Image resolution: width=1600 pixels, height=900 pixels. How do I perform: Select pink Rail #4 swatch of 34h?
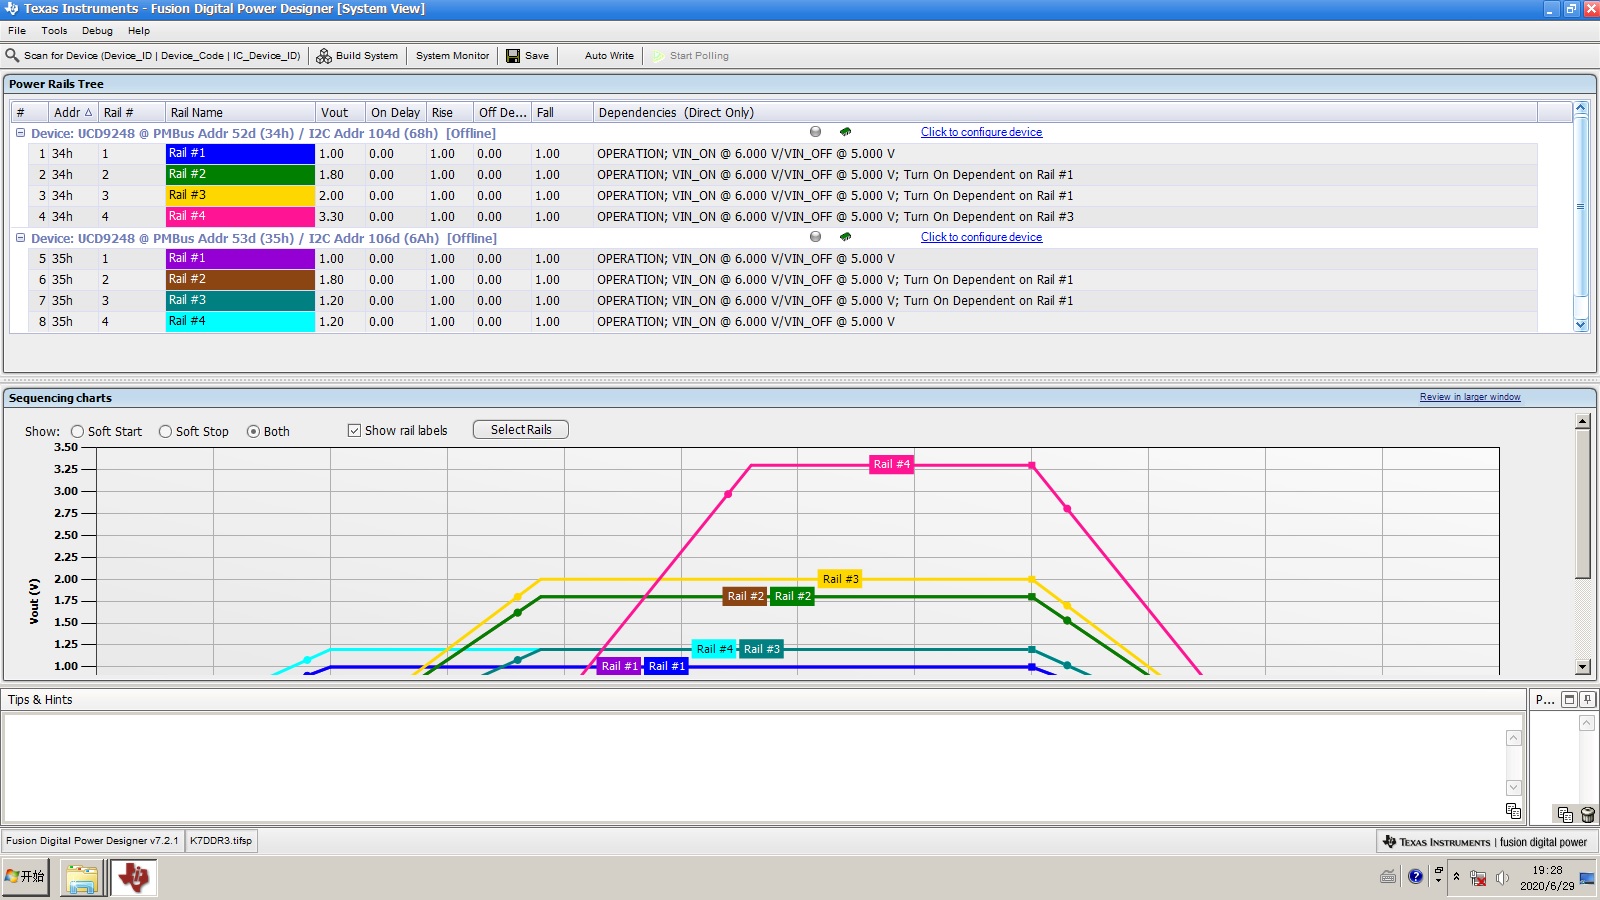(240, 217)
